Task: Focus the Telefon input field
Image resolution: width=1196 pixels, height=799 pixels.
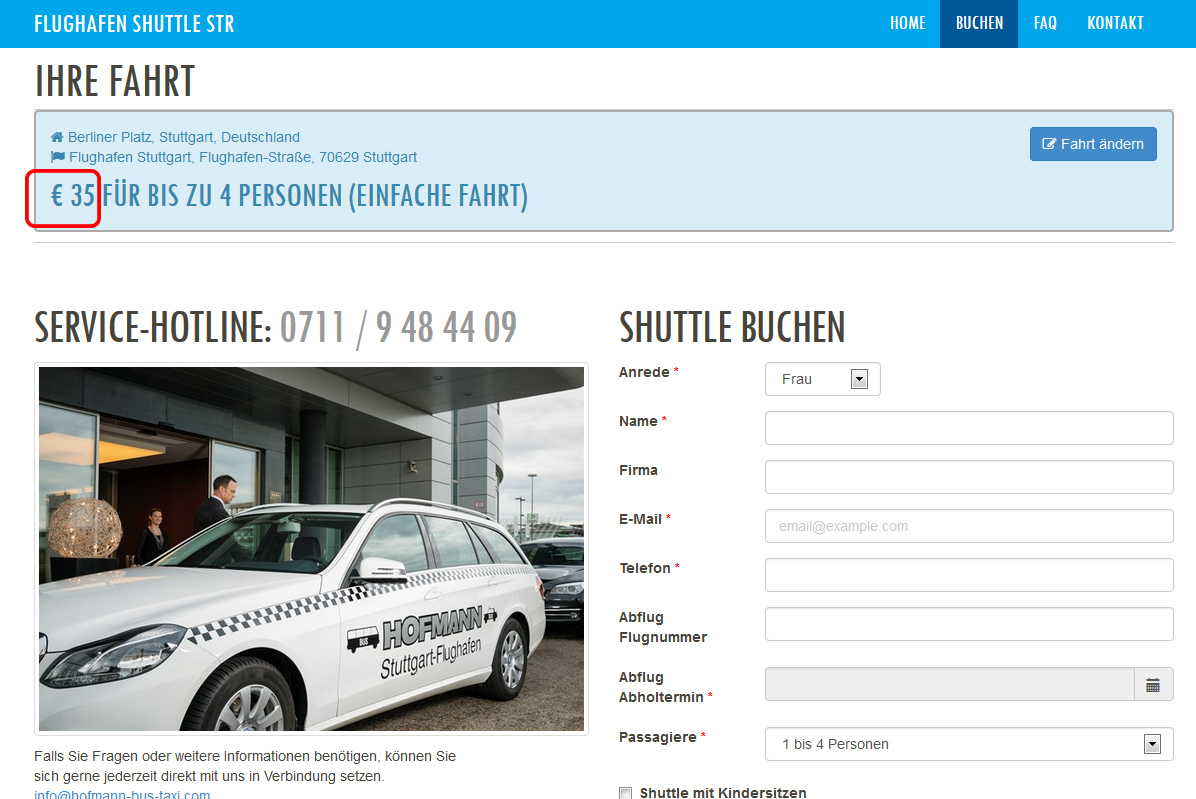Action: click(x=969, y=575)
